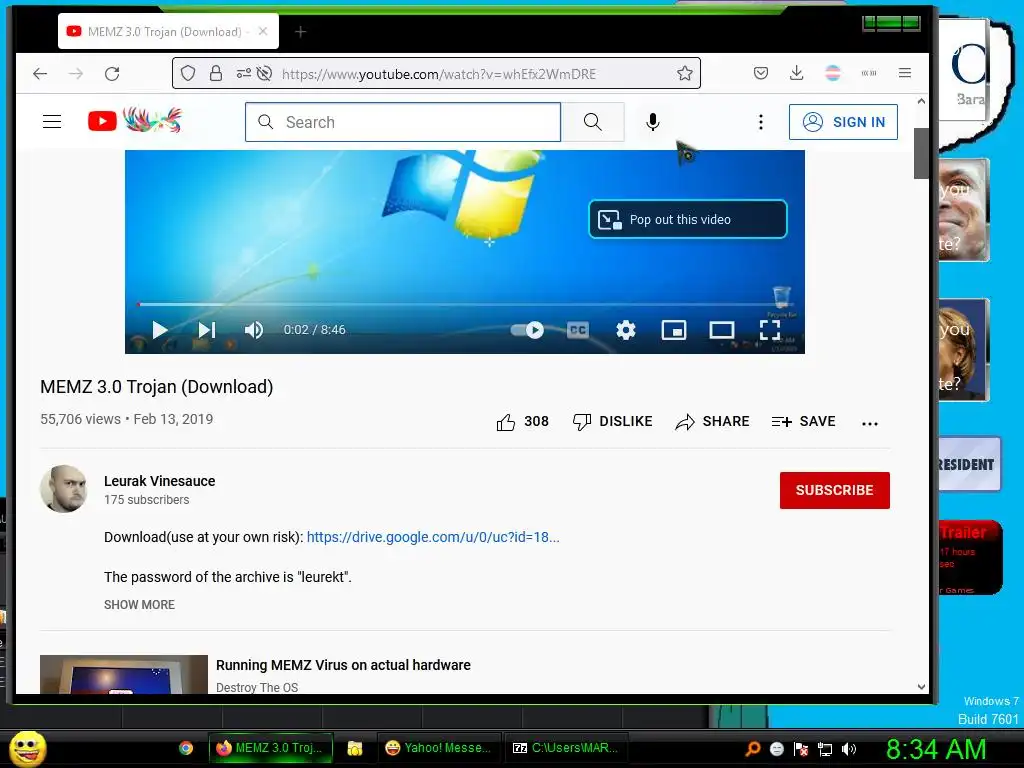Switch to theater mode
This screenshot has height=768, width=1024.
(x=722, y=330)
